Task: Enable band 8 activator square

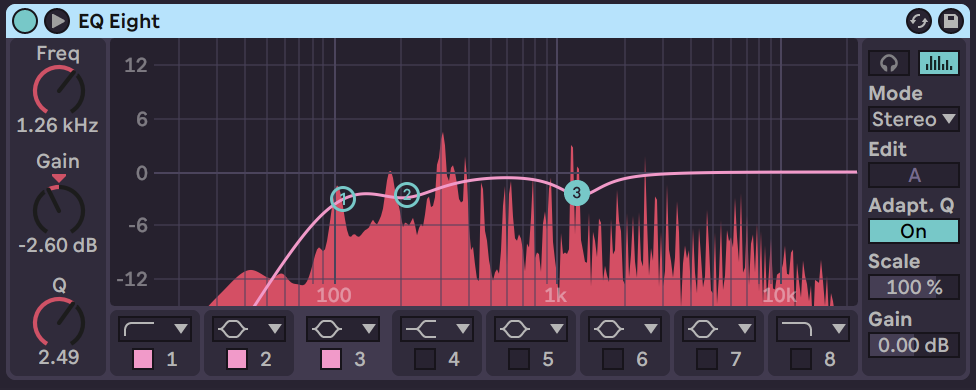Action: click(801, 359)
